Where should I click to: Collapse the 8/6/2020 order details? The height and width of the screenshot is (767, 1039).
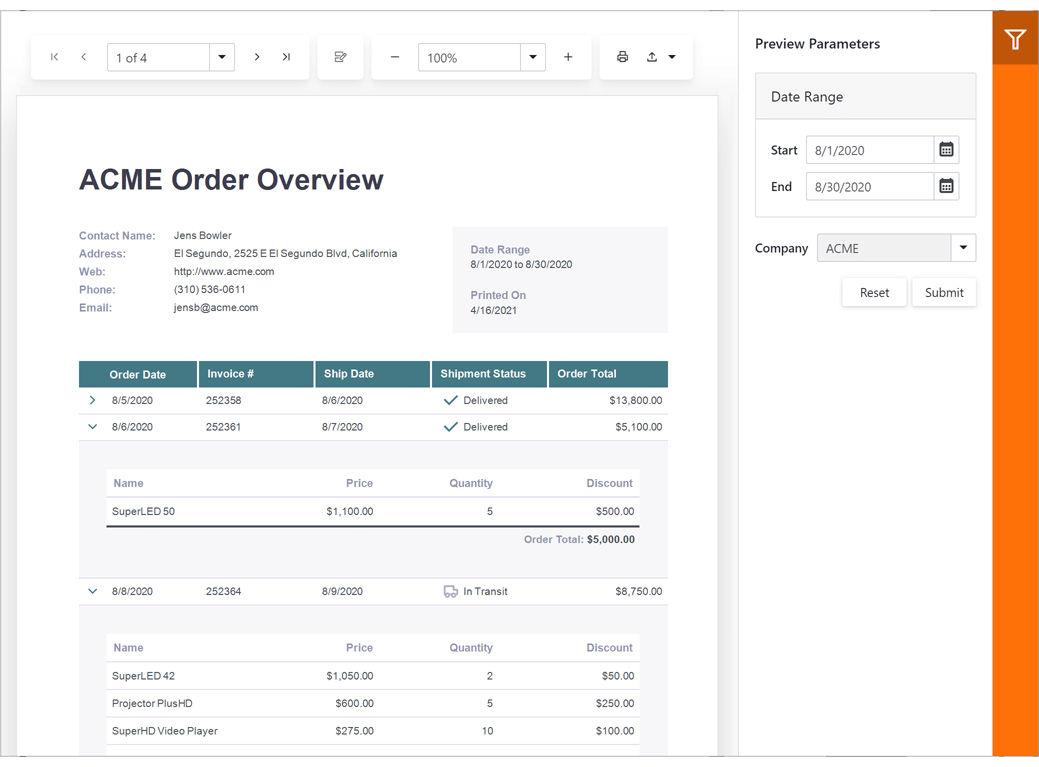coord(92,426)
